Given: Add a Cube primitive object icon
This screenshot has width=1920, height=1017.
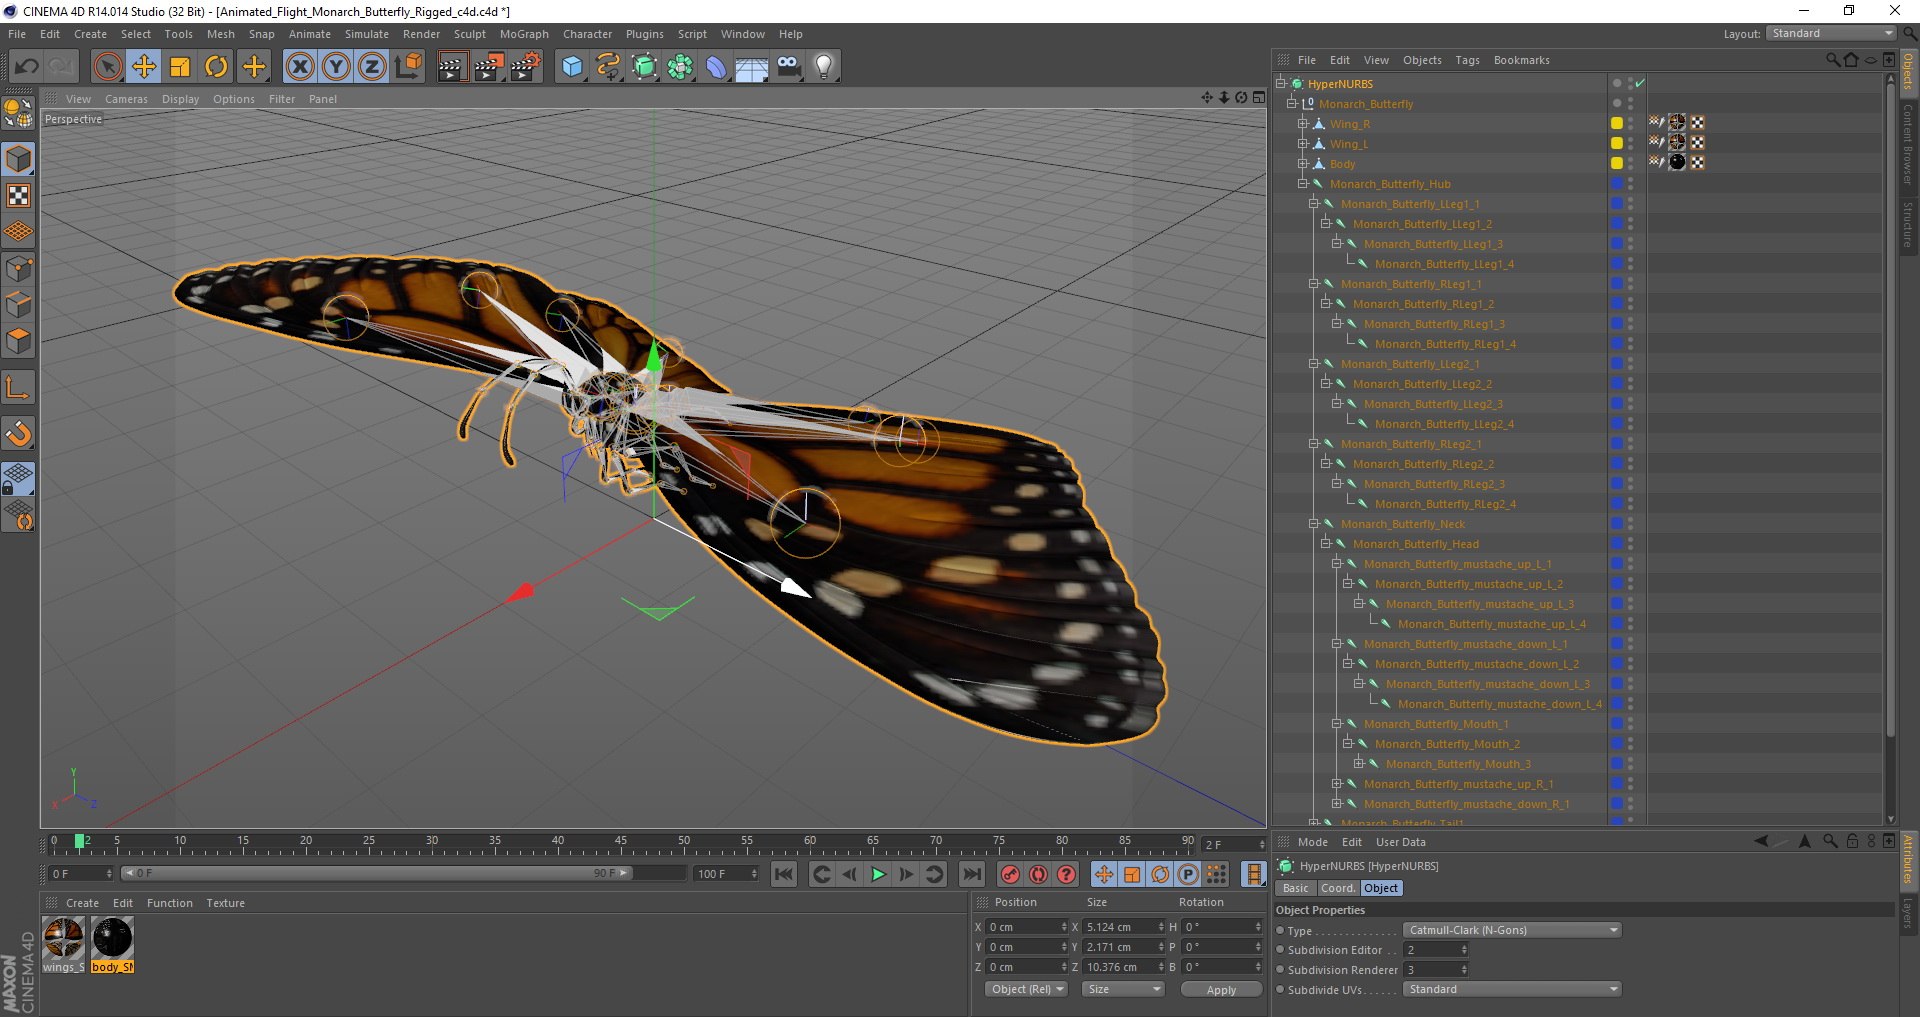Looking at the screenshot, I should 572,67.
